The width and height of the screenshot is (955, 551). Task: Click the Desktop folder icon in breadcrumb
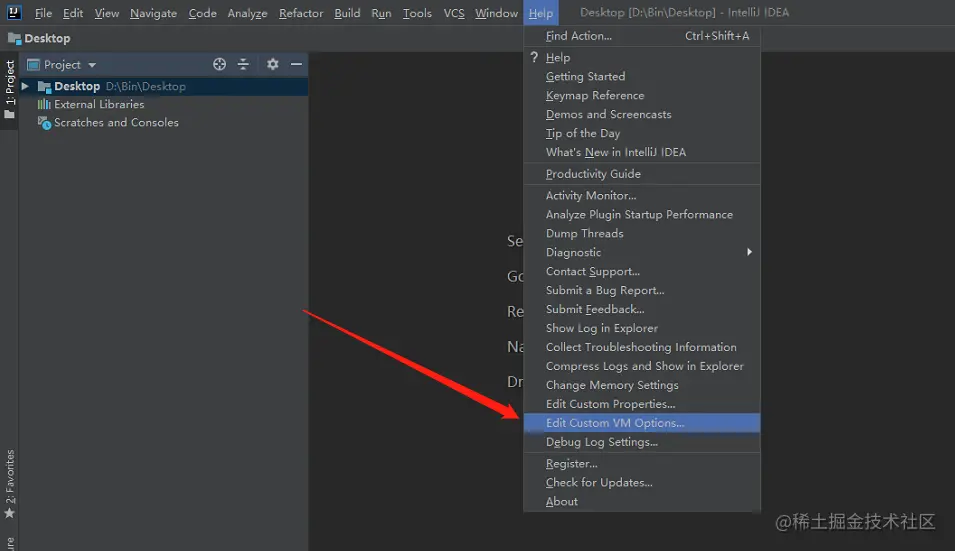coord(14,38)
